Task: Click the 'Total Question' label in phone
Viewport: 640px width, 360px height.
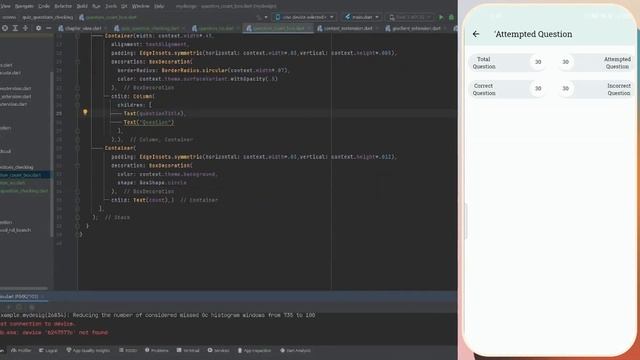Action: tap(484, 63)
